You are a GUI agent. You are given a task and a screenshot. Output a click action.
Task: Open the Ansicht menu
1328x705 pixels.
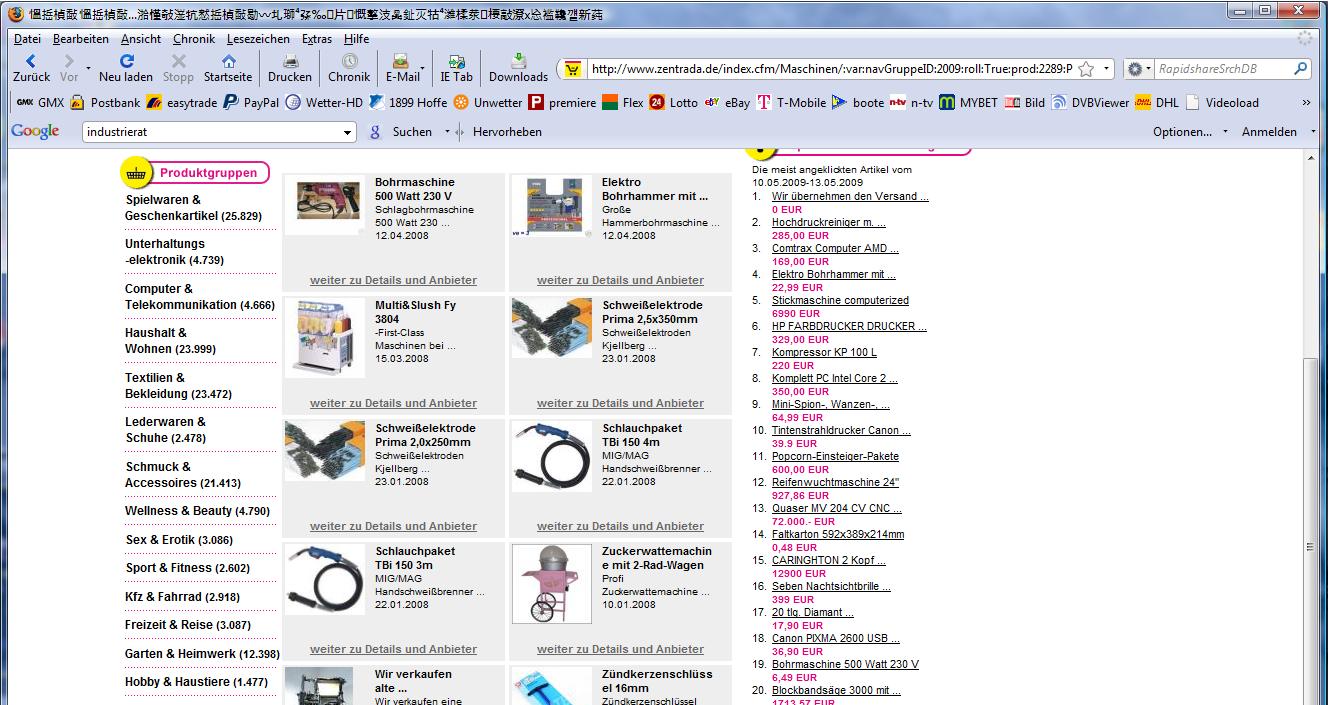pyautogui.click(x=141, y=39)
